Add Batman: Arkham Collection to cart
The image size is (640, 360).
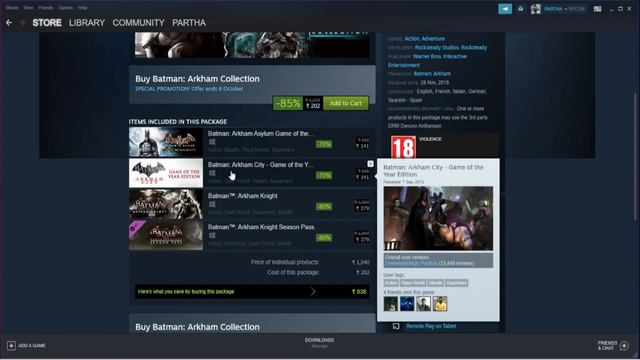[x=346, y=103]
